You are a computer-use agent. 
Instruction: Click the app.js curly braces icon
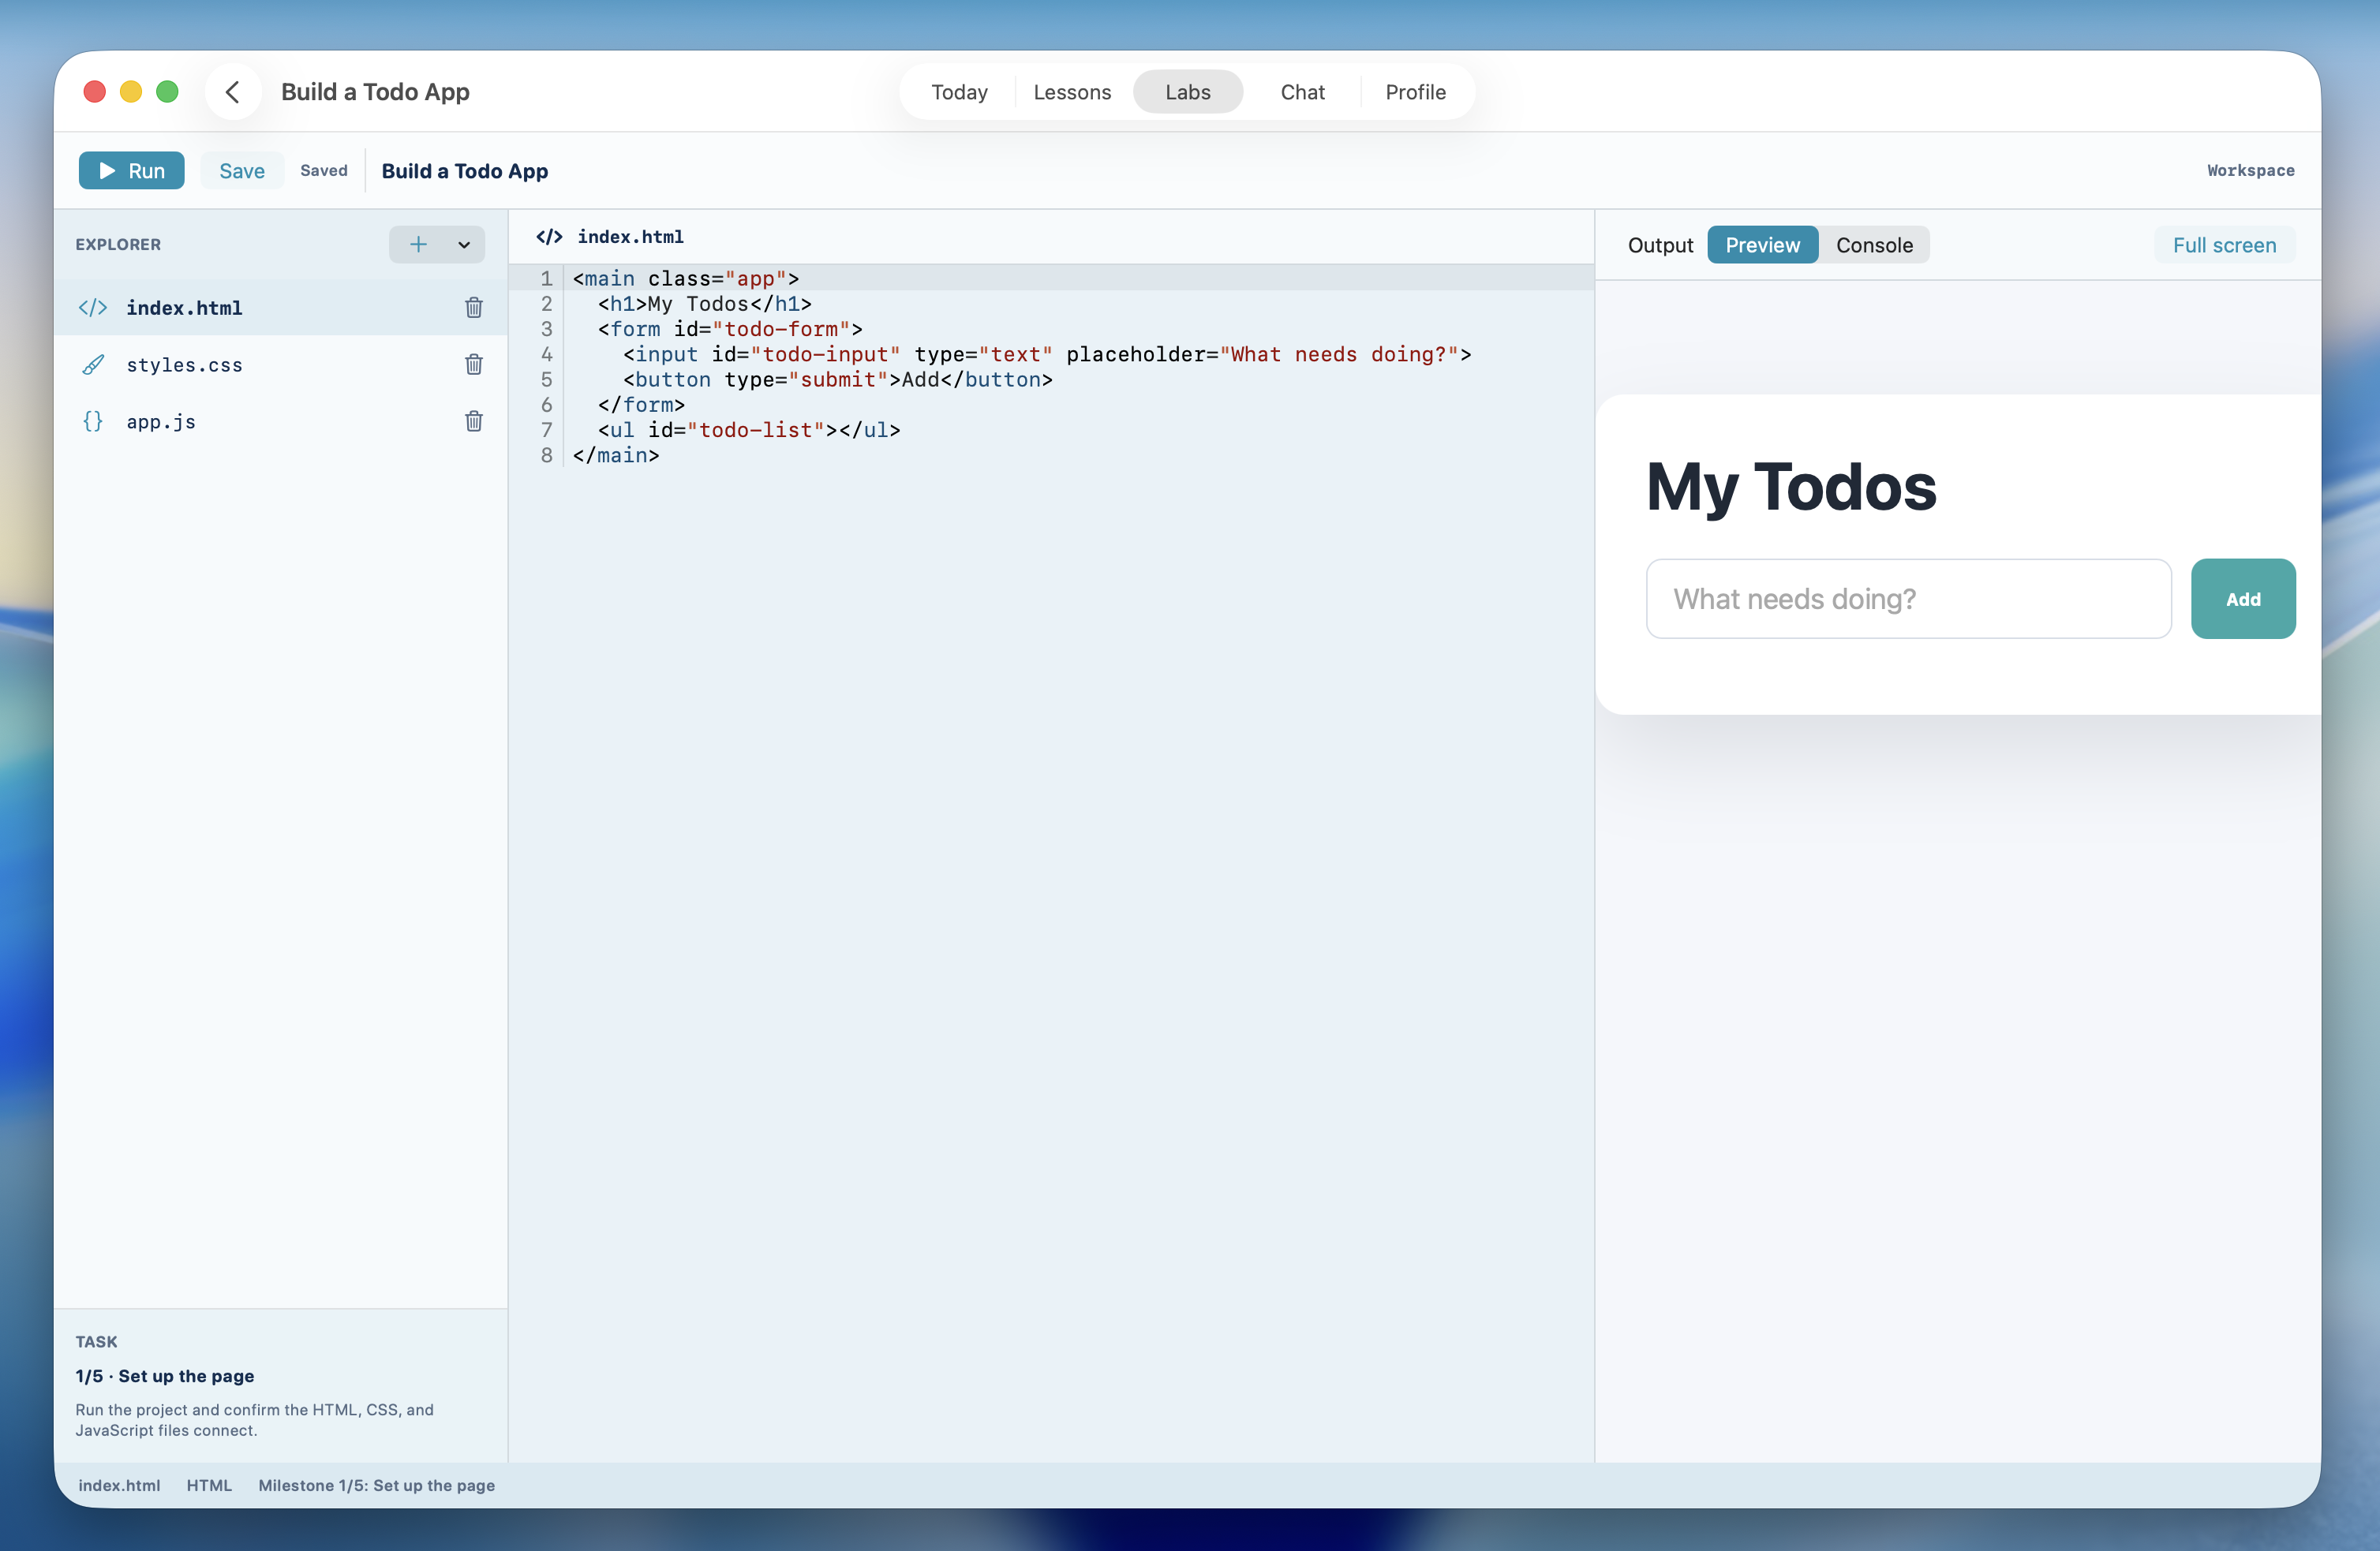[x=93, y=422]
